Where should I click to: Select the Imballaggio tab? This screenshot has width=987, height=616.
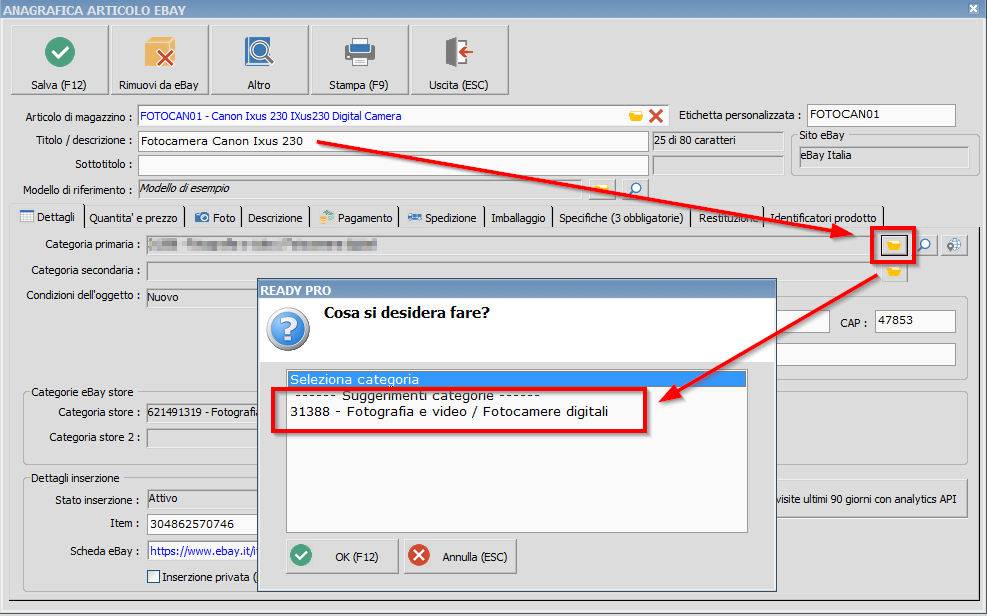tap(518, 218)
